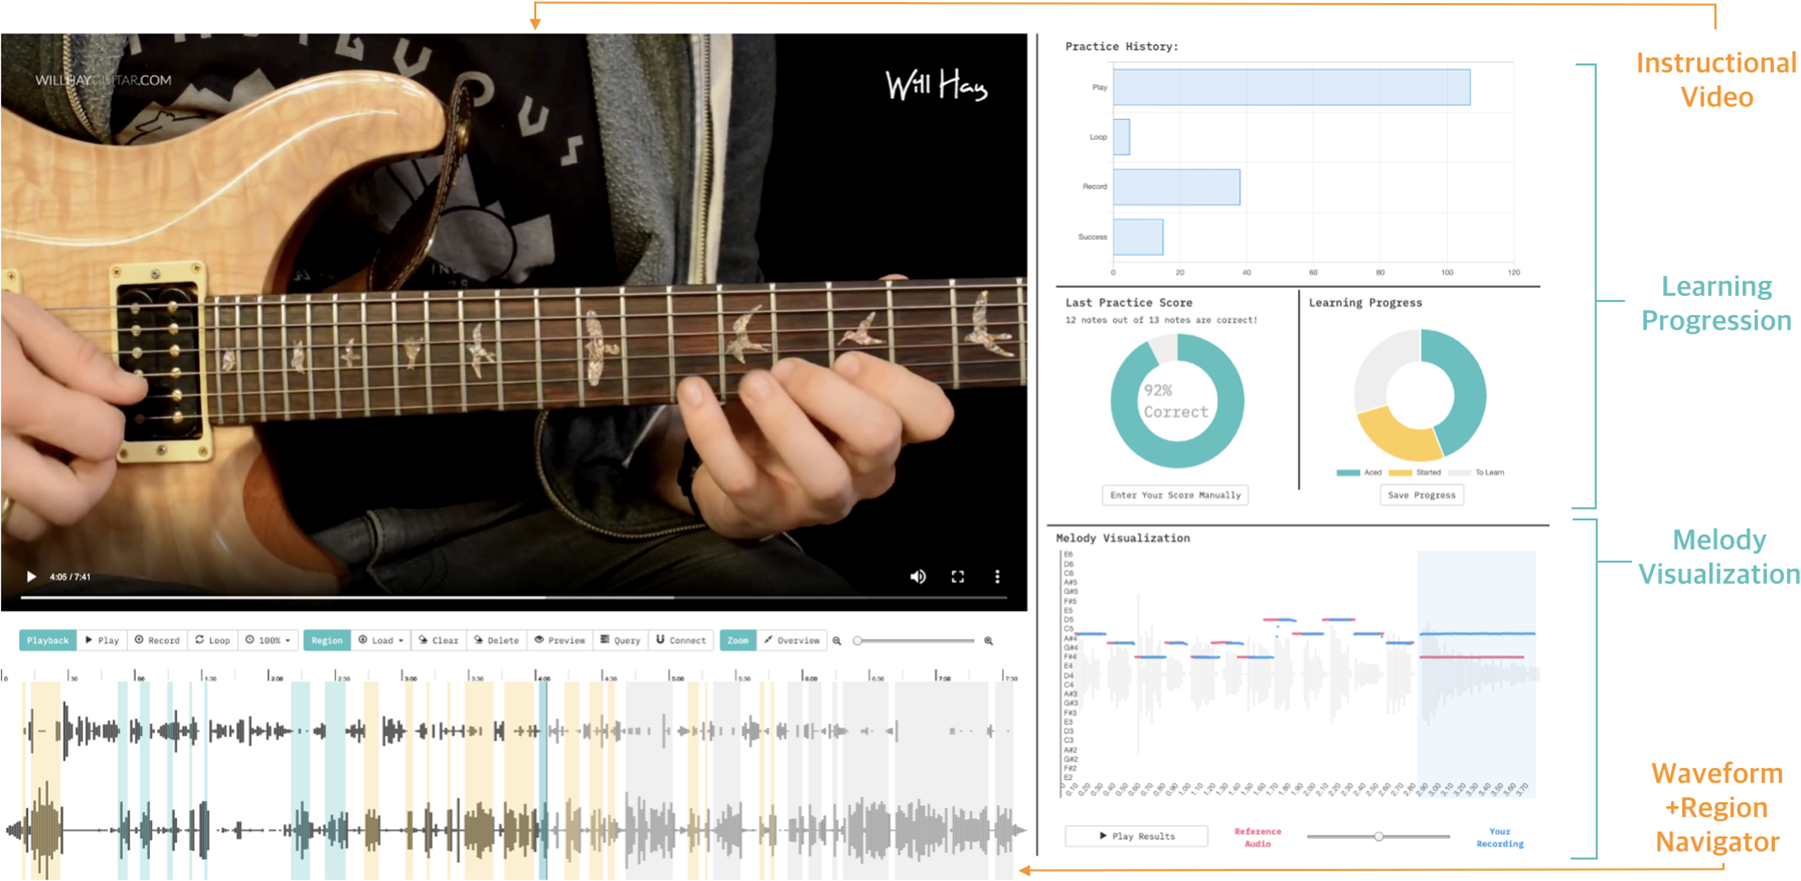This screenshot has height=881, width=1801.
Task: Switch to Overview mode
Action: (792, 640)
